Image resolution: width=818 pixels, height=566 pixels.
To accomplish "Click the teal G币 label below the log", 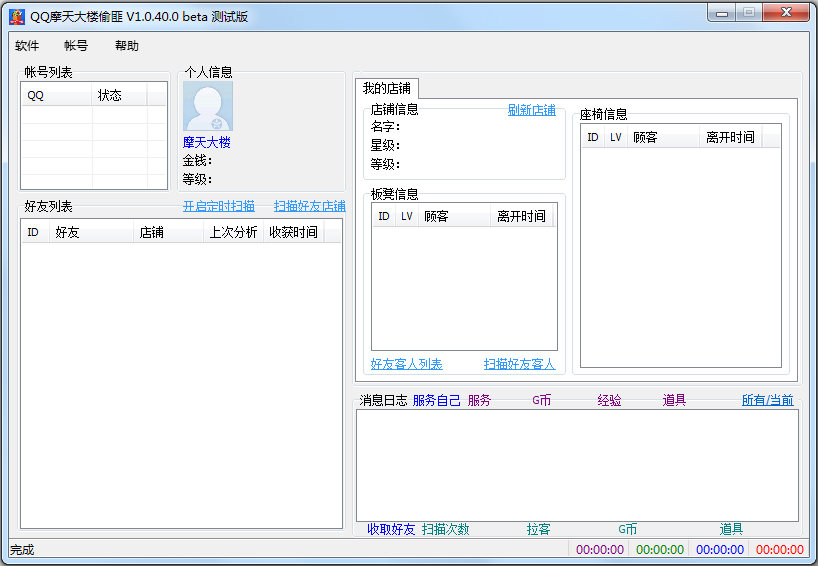I will pos(628,529).
